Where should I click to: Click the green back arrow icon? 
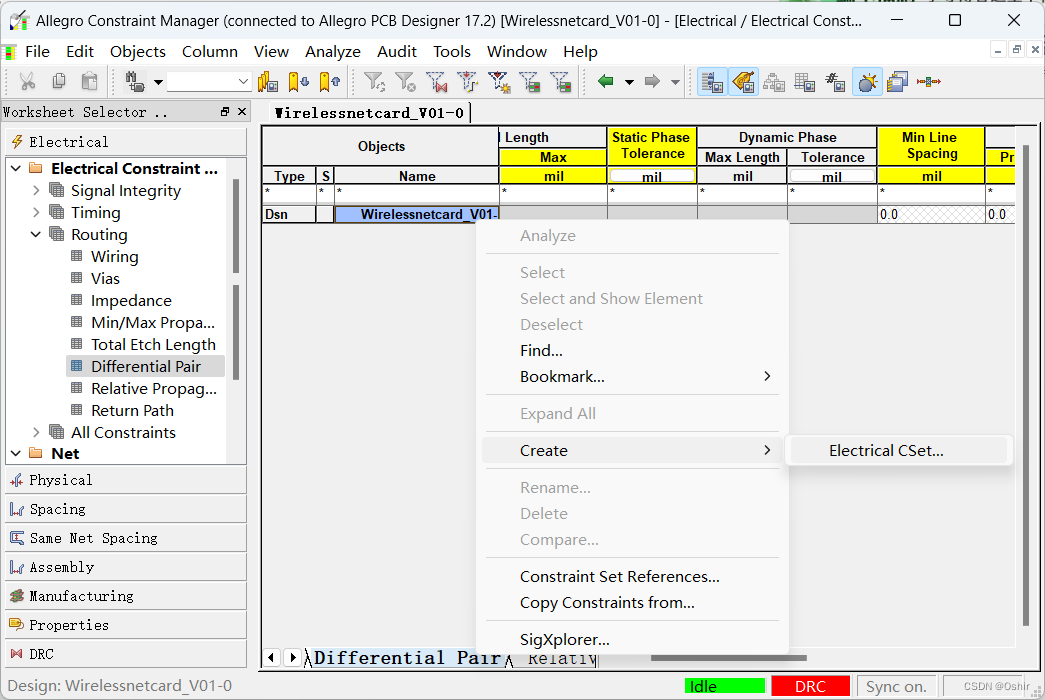click(x=605, y=82)
